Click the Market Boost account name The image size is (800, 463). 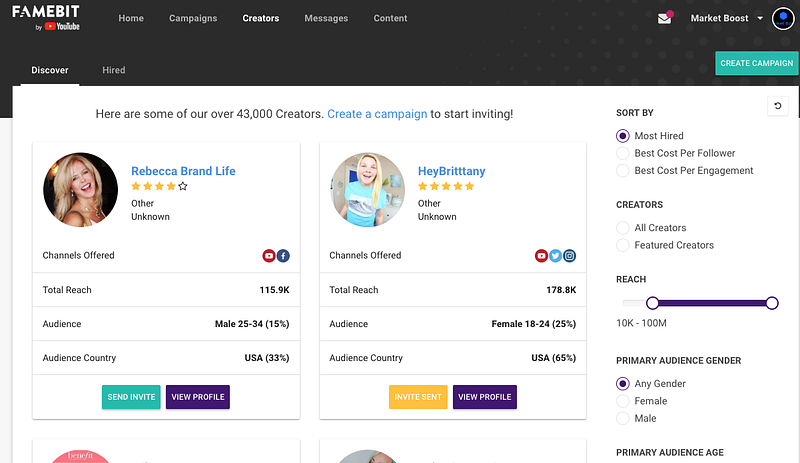pos(719,18)
